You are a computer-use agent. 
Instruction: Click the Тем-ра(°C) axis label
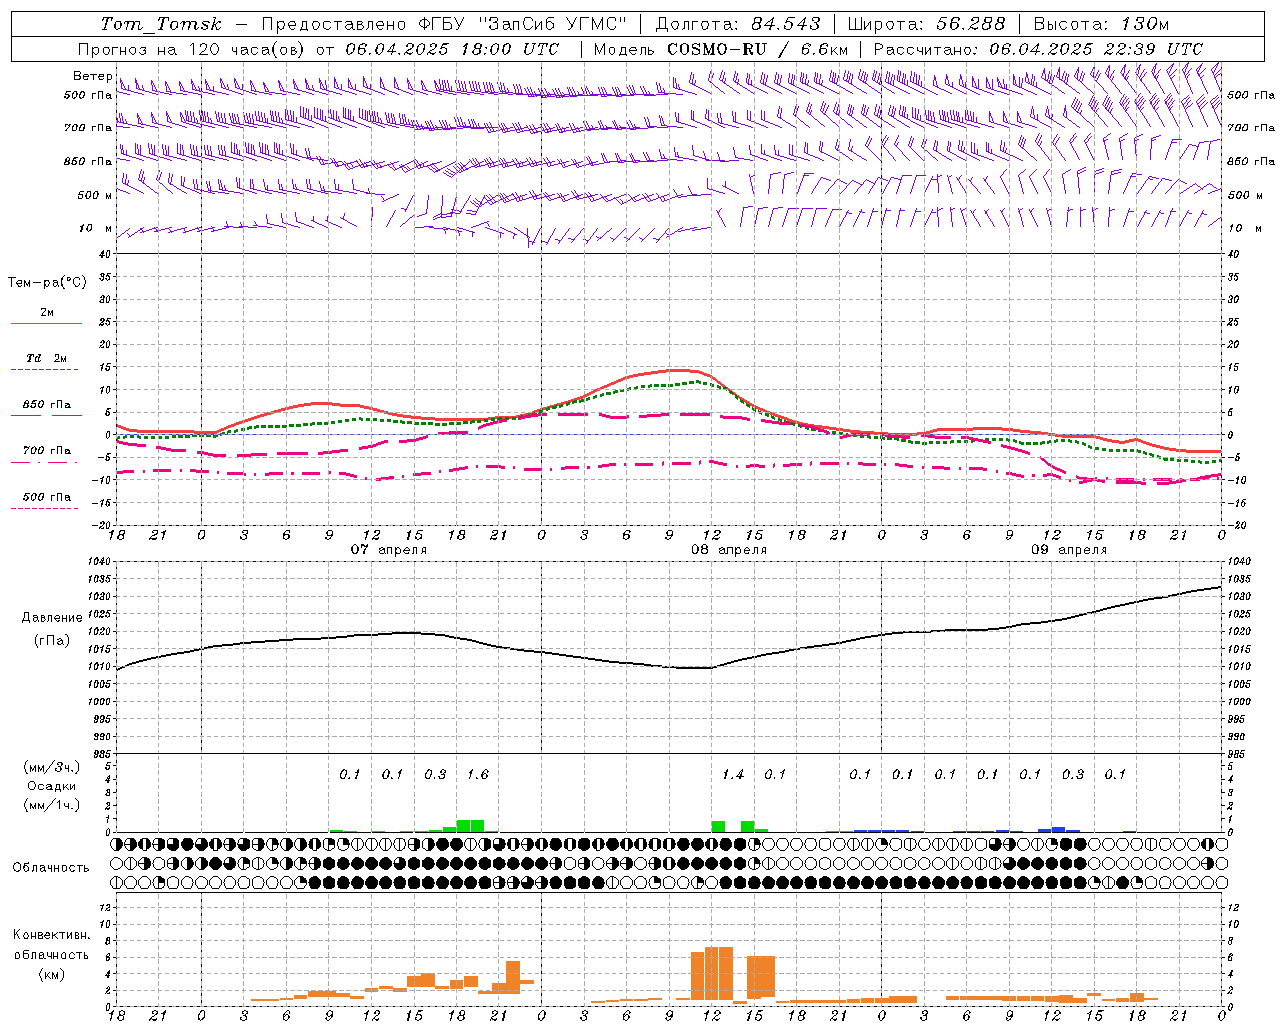(x=47, y=283)
